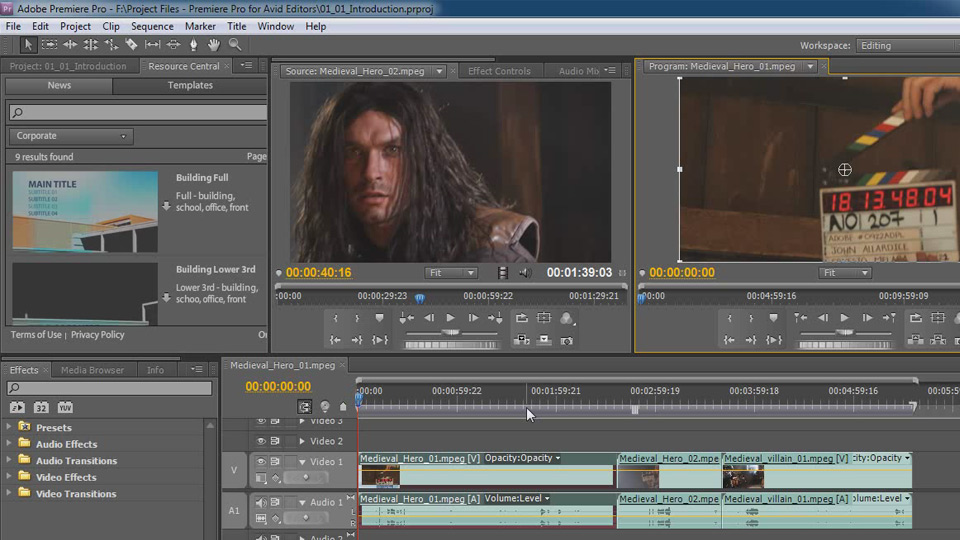Play In to Out in Source monitor

click(x=380, y=340)
